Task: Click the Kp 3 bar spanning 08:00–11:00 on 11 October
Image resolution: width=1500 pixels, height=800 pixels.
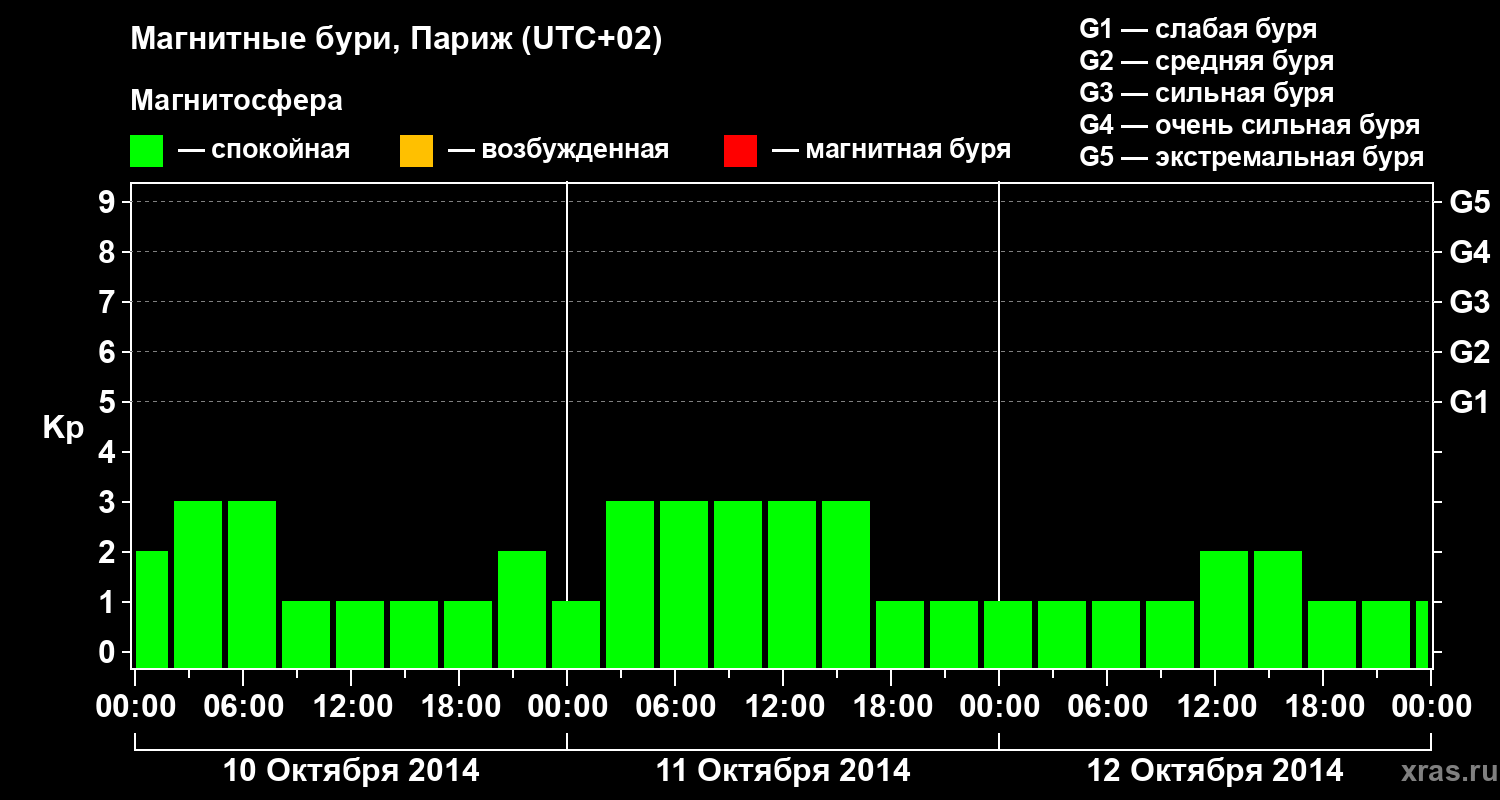Action: coord(738,584)
